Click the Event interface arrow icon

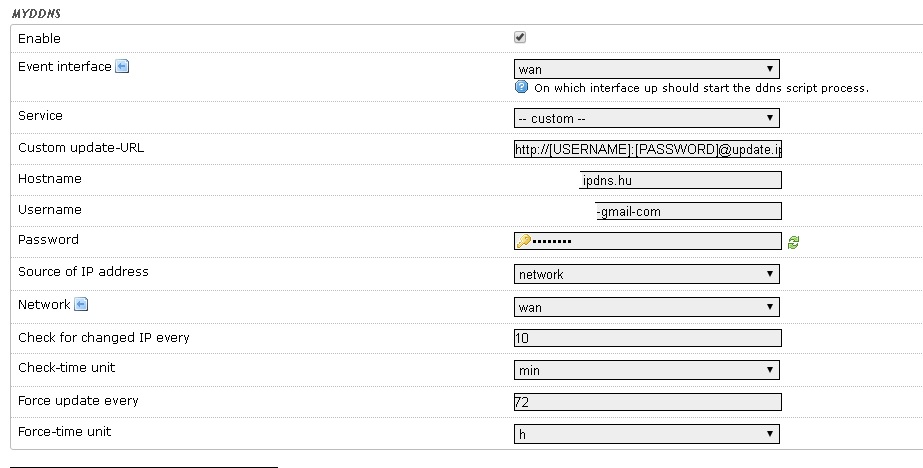click(122, 67)
